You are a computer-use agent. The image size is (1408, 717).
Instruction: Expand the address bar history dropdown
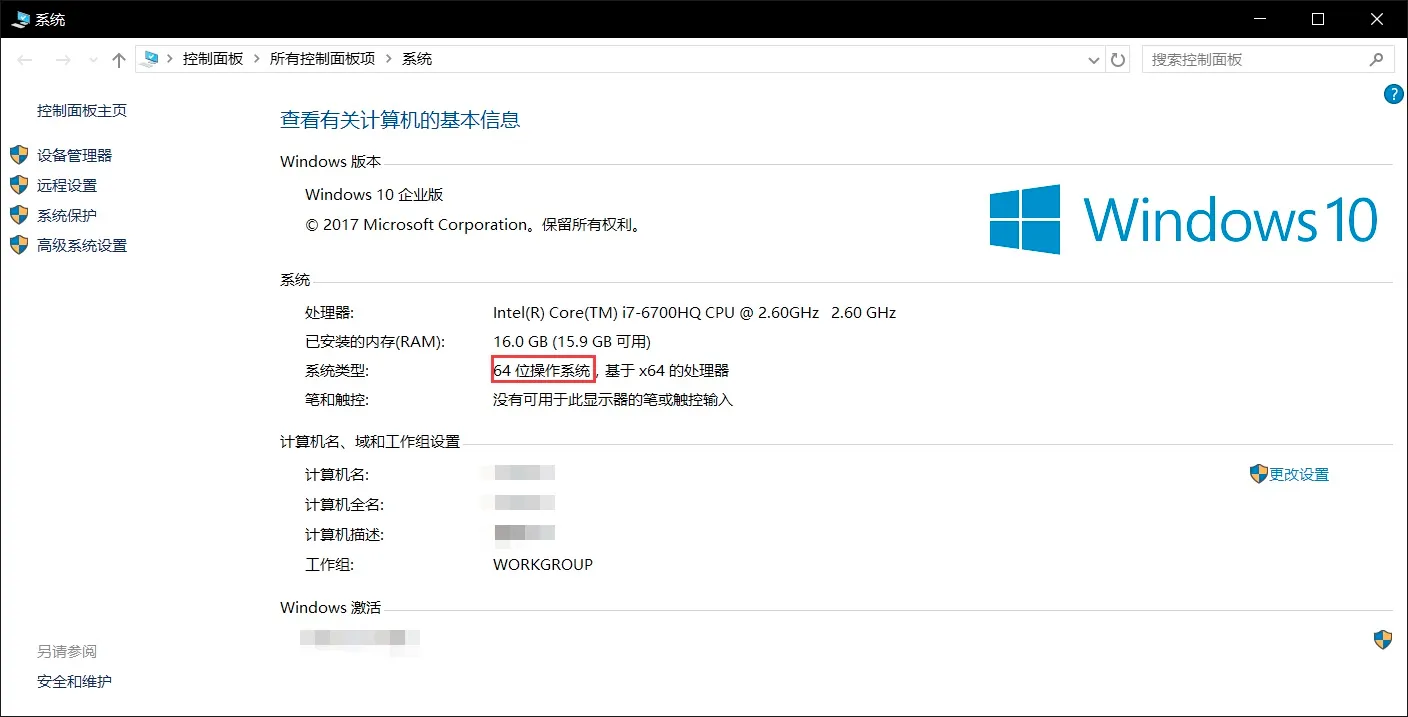1094,60
